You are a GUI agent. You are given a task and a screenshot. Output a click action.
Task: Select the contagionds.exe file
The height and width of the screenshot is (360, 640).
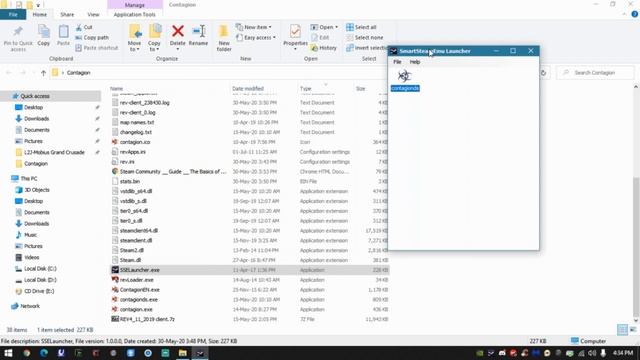pyautogui.click(x=249, y=300)
